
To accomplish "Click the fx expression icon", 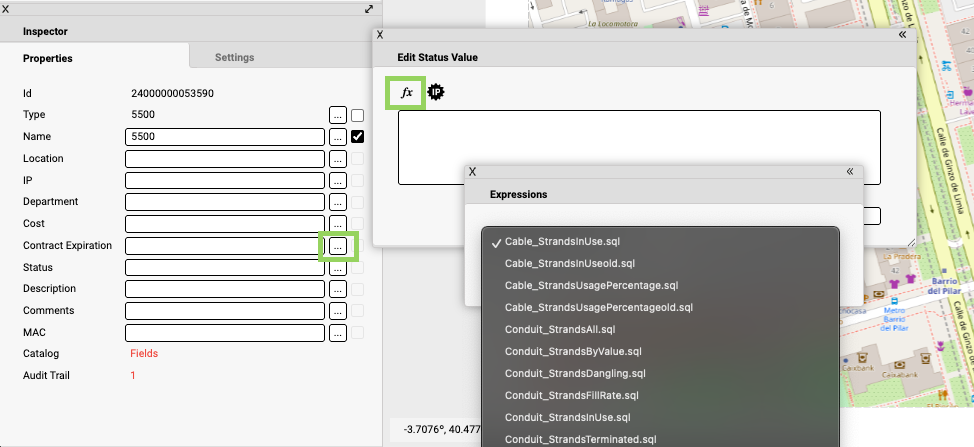I will [x=406, y=92].
